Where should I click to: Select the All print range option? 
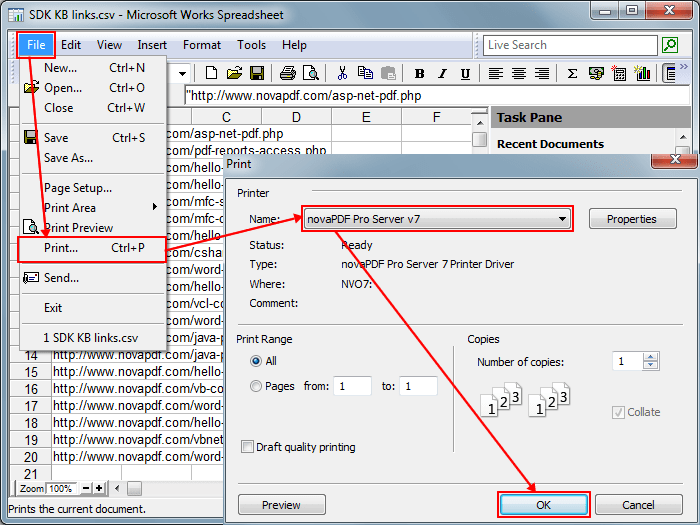tap(256, 361)
